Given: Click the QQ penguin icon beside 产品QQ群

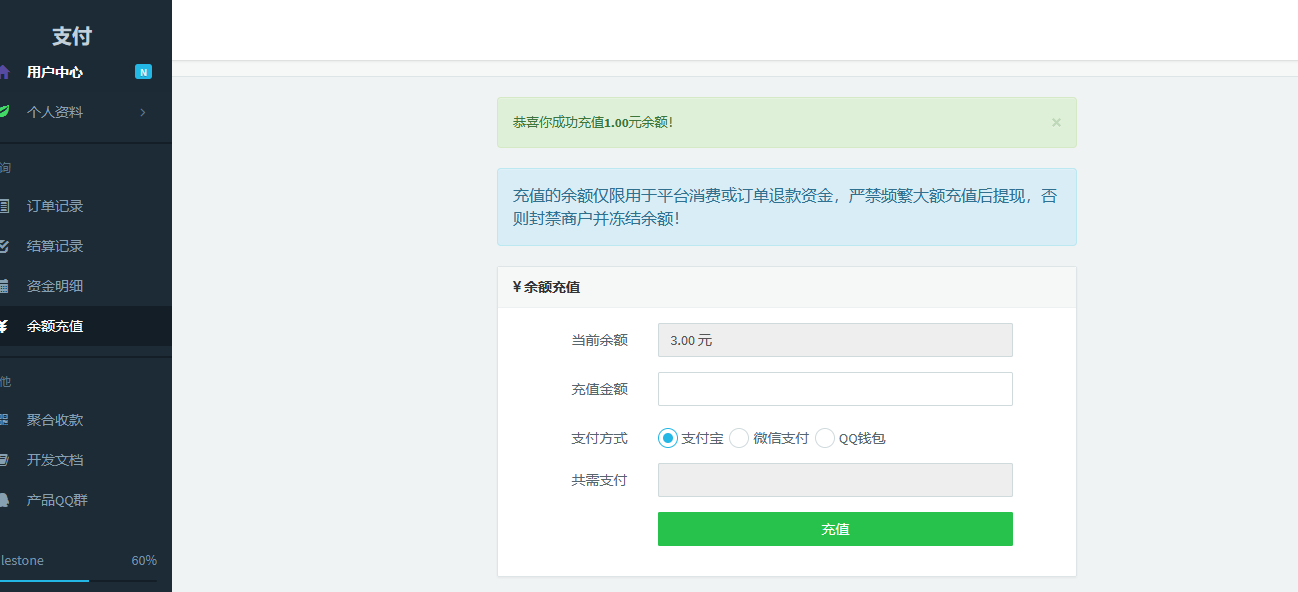Looking at the screenshot, I should point(4,500).
